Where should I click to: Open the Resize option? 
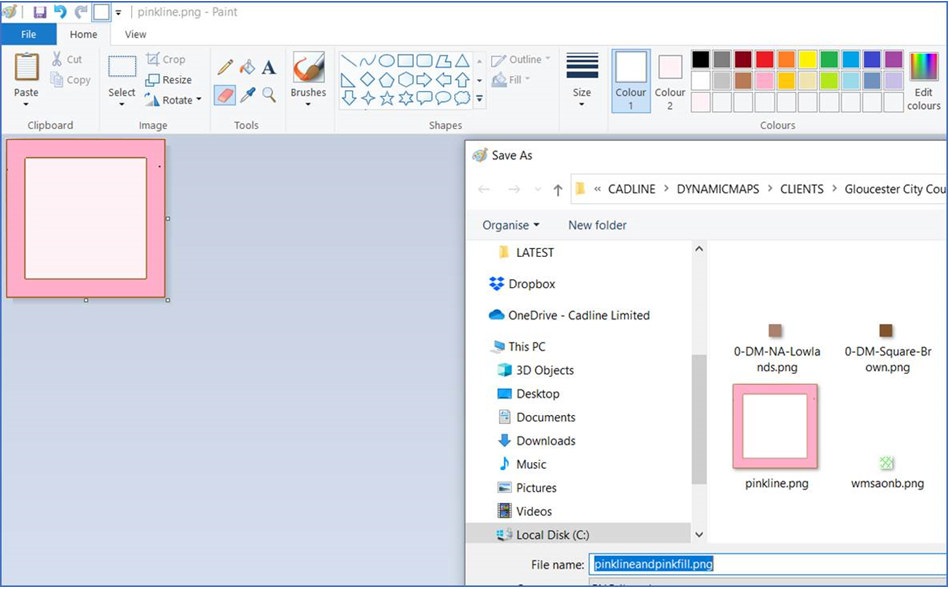169,80
